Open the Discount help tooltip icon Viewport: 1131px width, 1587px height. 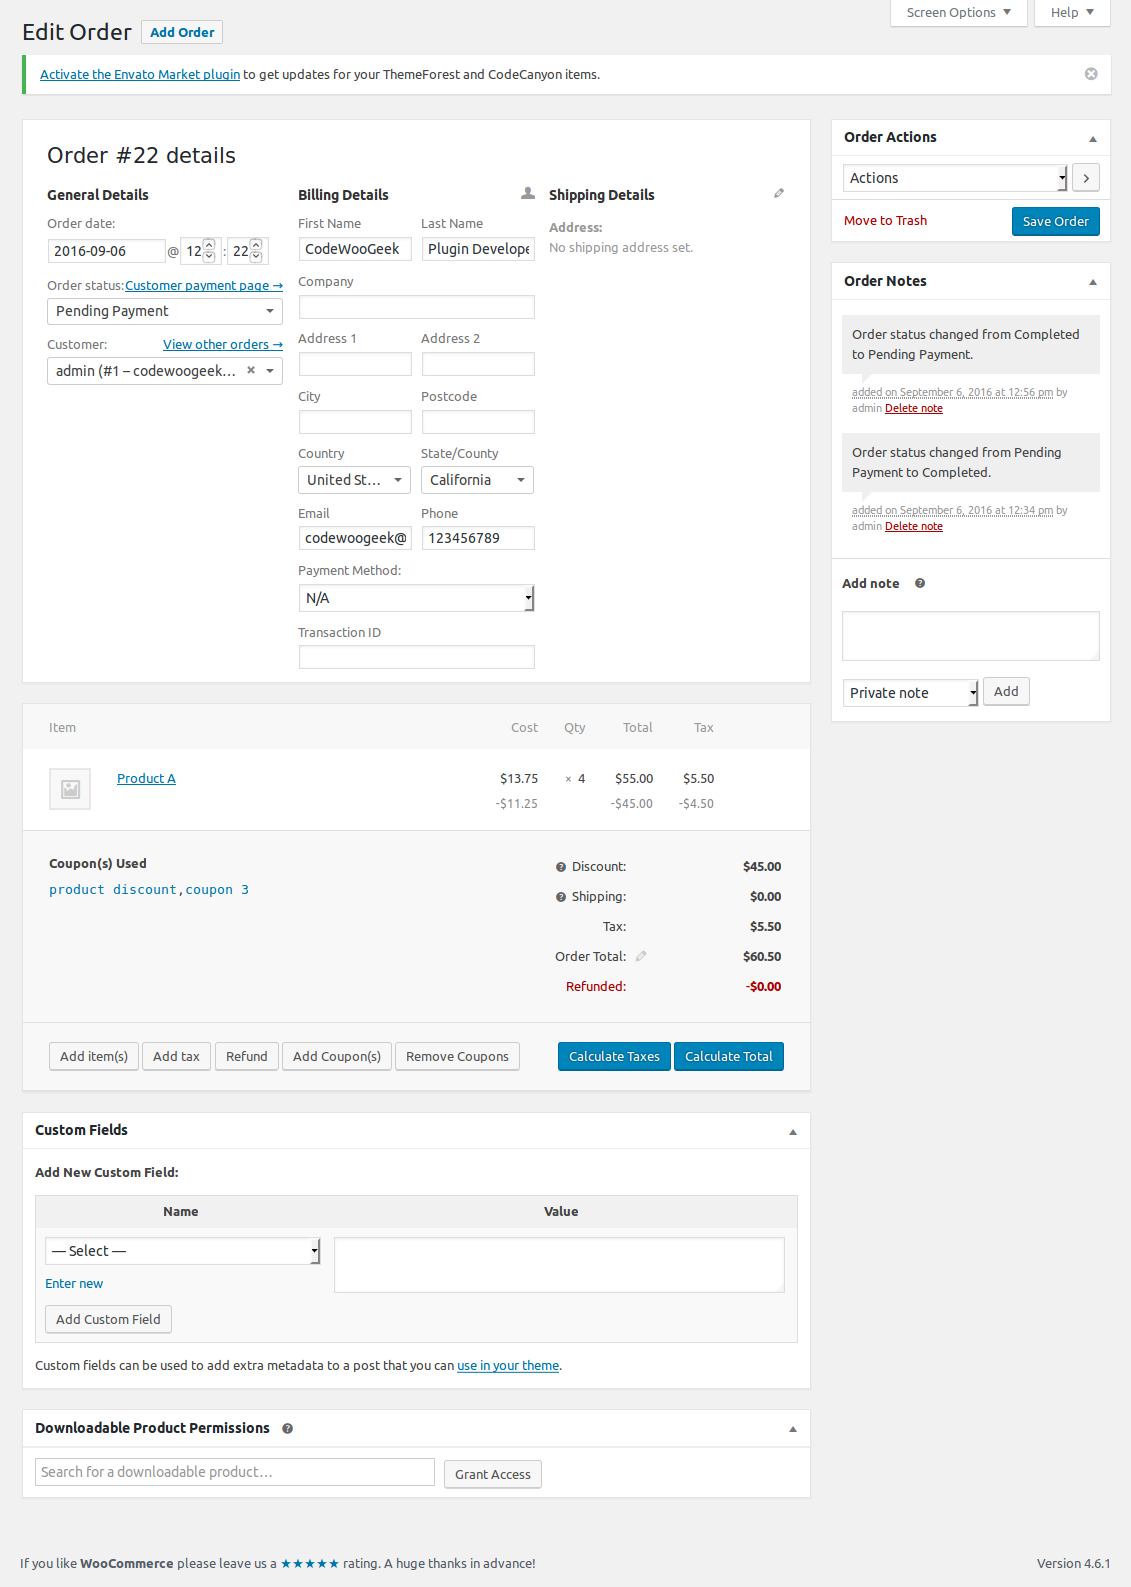pos(561,867)
